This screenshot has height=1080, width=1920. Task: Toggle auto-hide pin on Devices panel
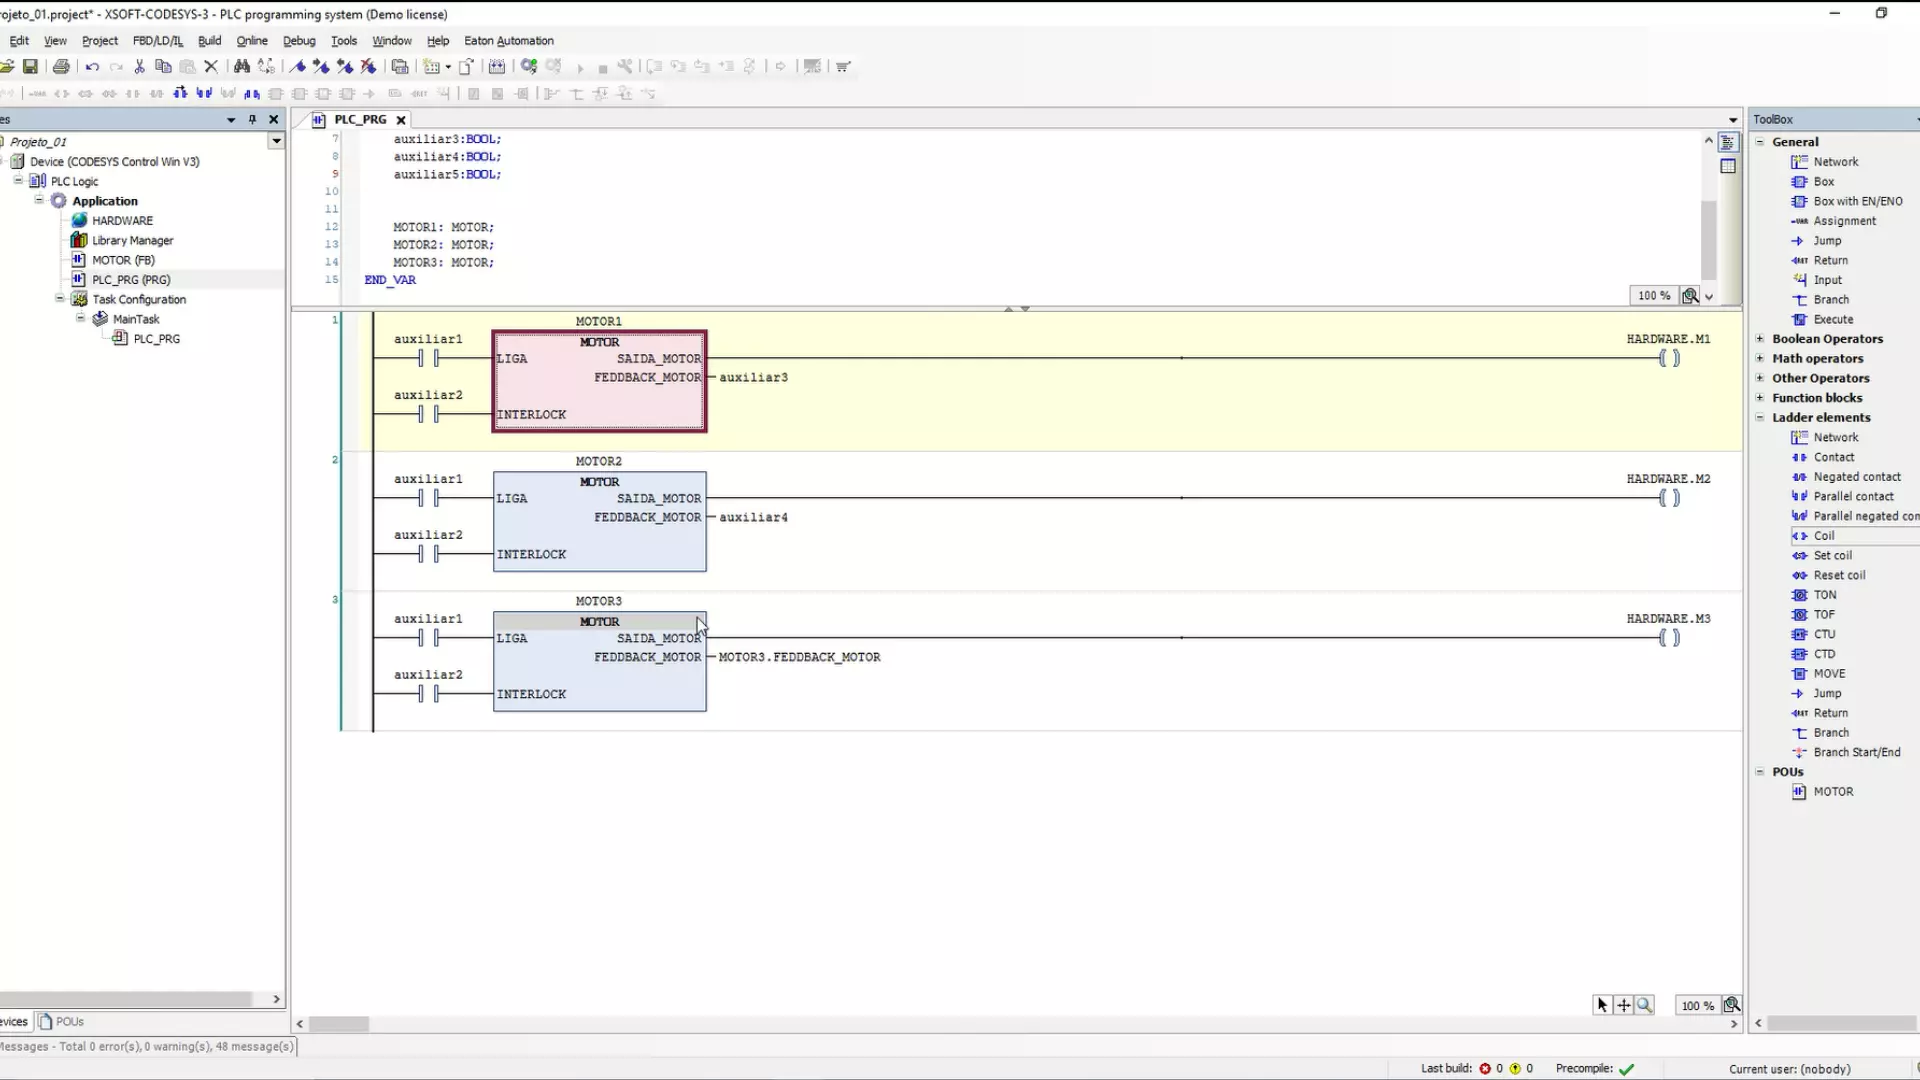click(252, 119)
